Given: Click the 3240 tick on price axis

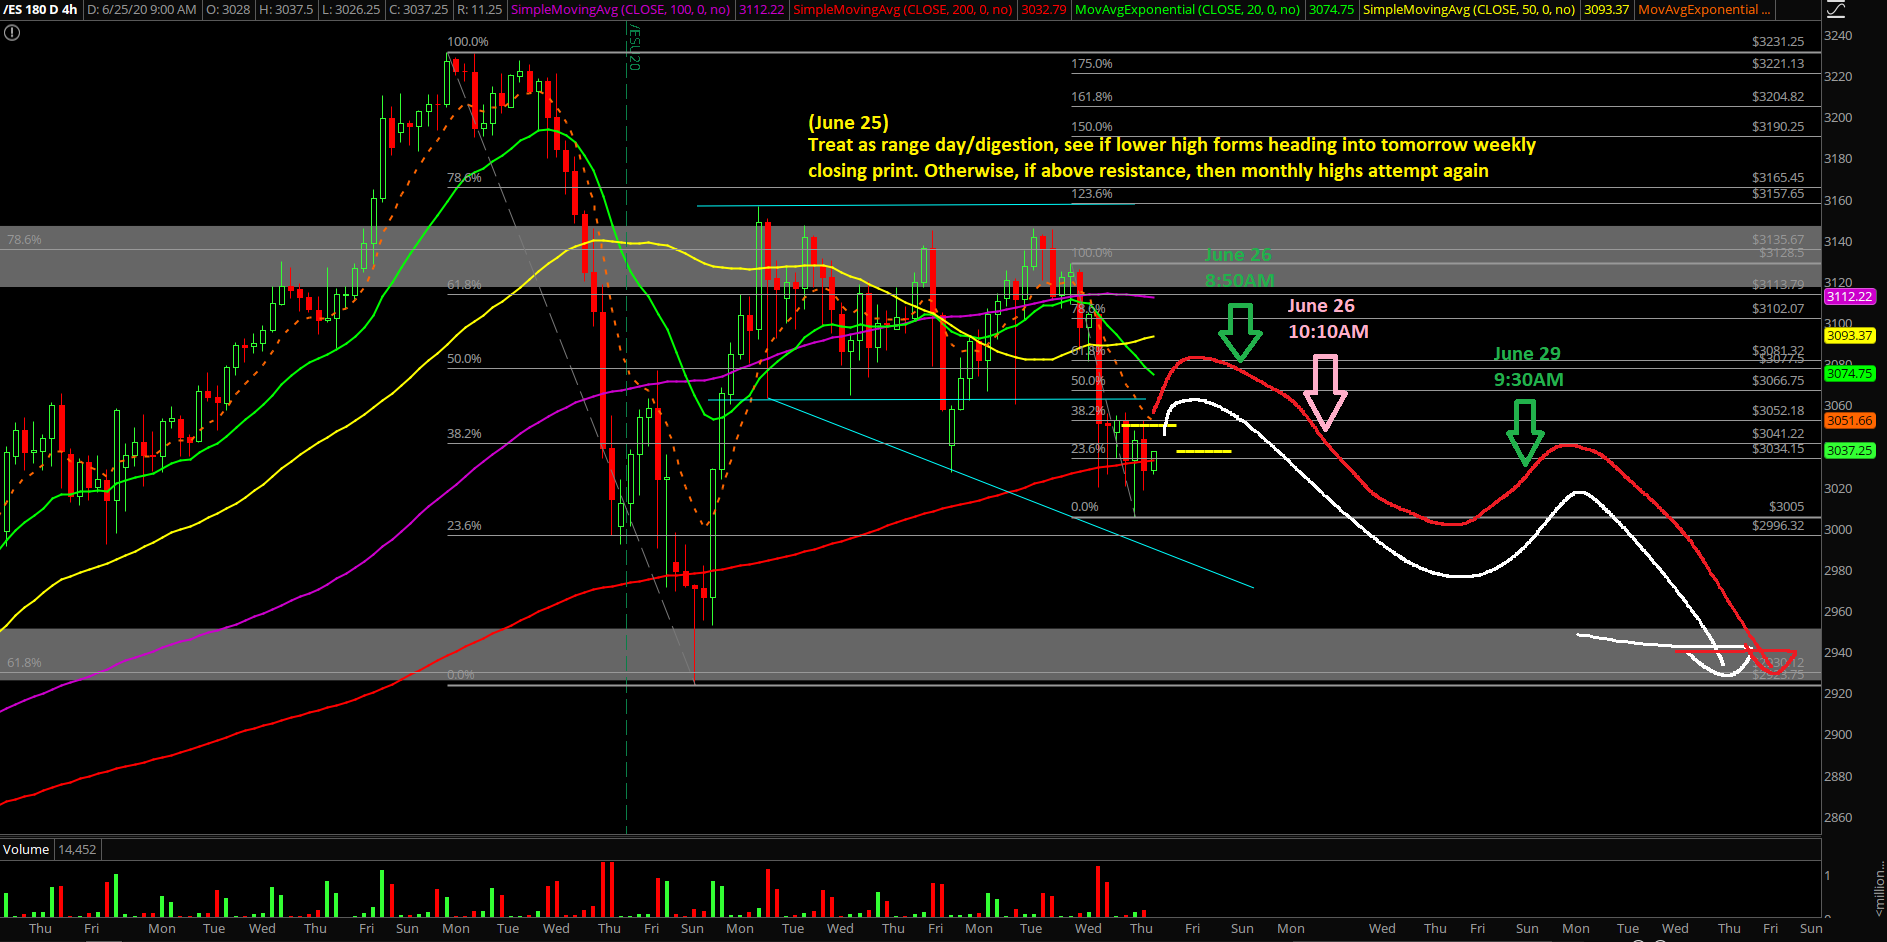Looking at the screenshot, I should click(1838, 36).
